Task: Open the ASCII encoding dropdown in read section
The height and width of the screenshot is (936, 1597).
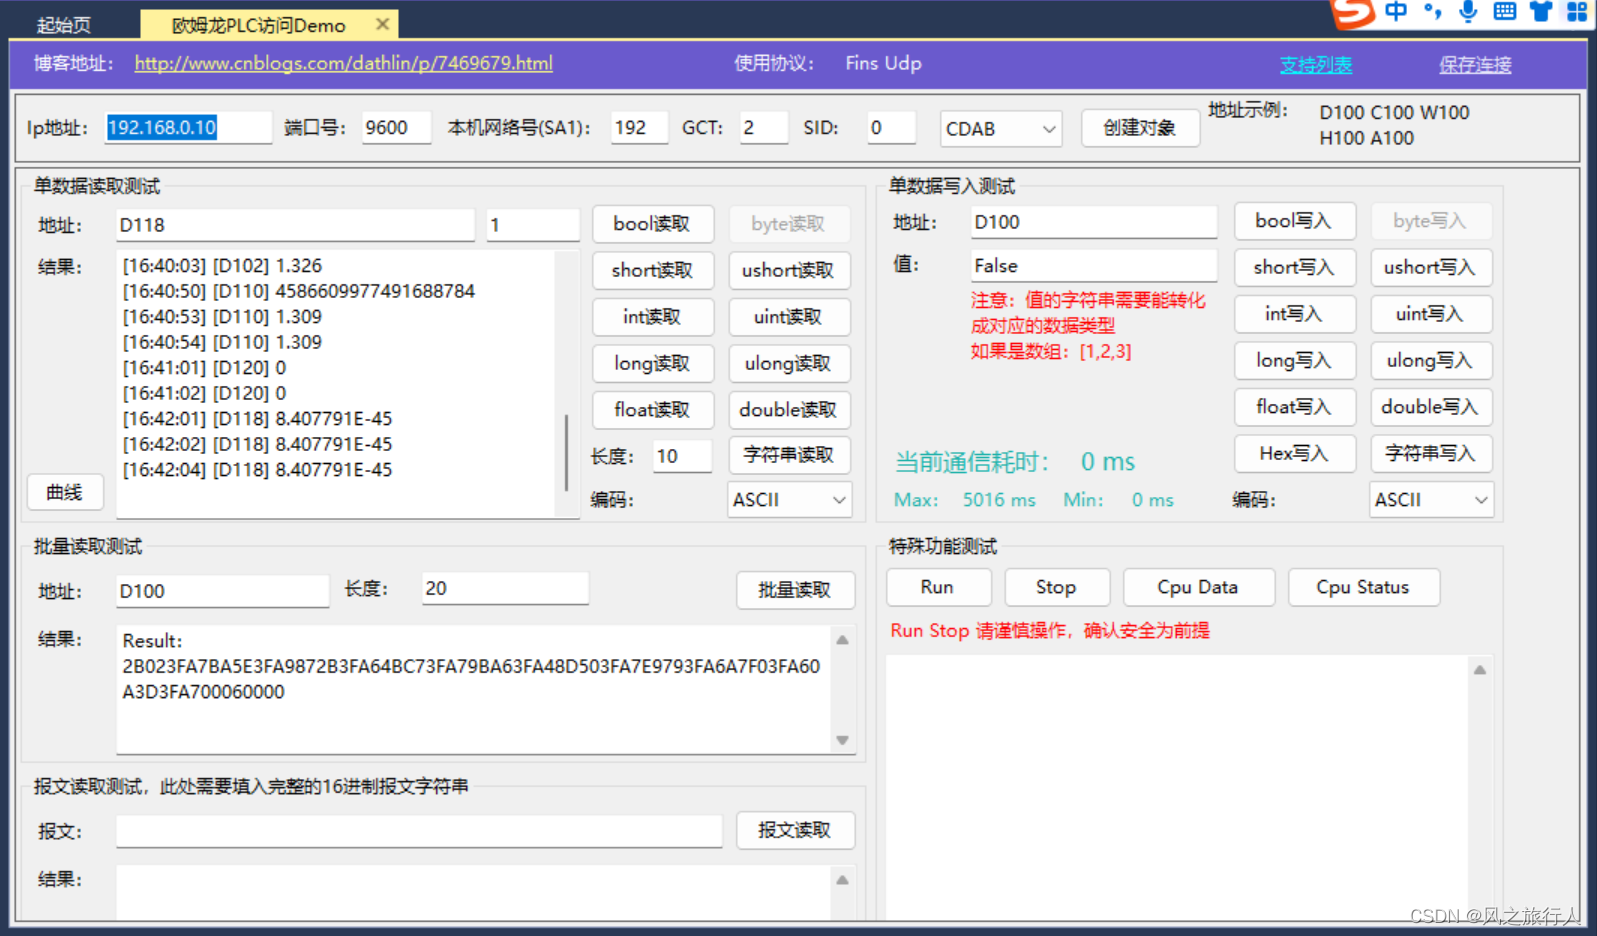Action: click(x=790, y=500)
